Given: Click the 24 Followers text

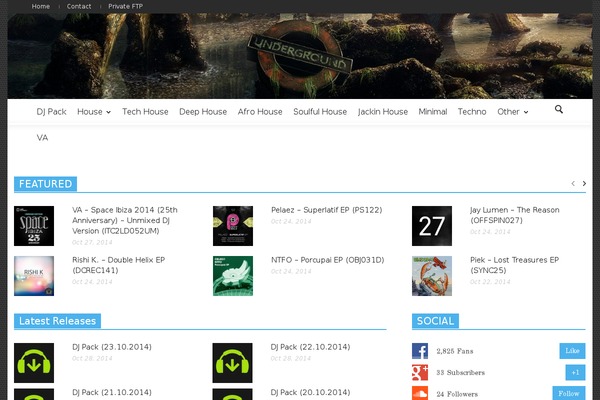Looking at the screenshot, I should (x=457, y=394).
